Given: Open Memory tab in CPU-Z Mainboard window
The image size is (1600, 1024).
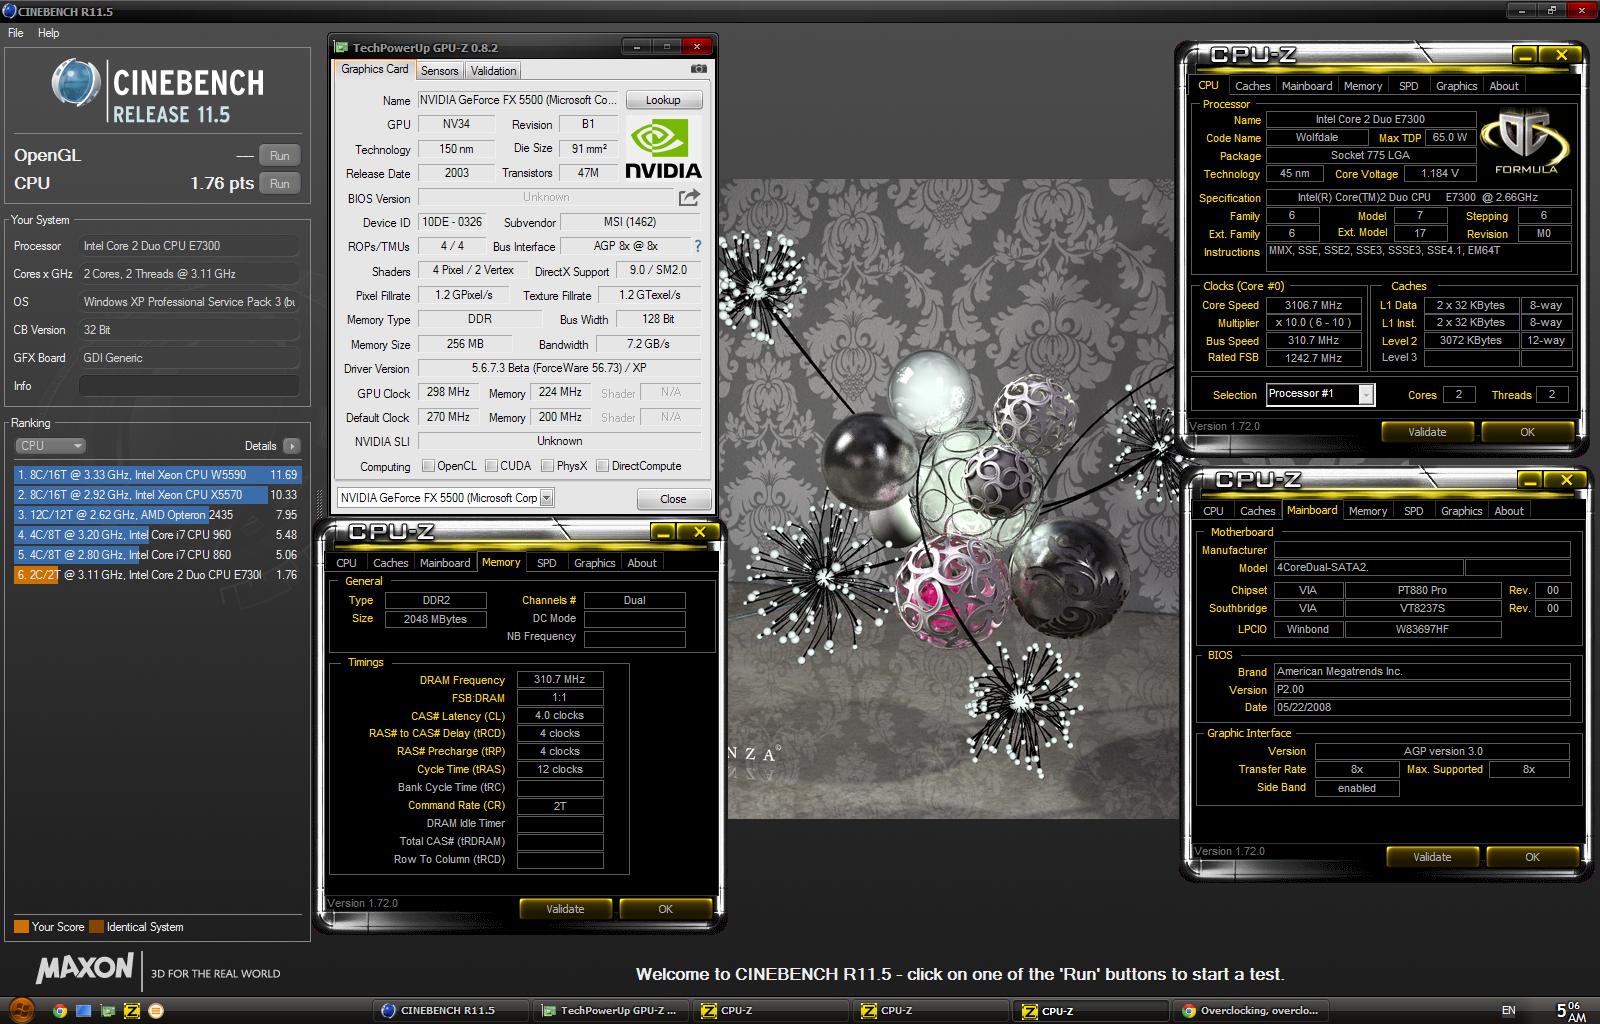Looking at the screenshot, I should (1367, 511).
